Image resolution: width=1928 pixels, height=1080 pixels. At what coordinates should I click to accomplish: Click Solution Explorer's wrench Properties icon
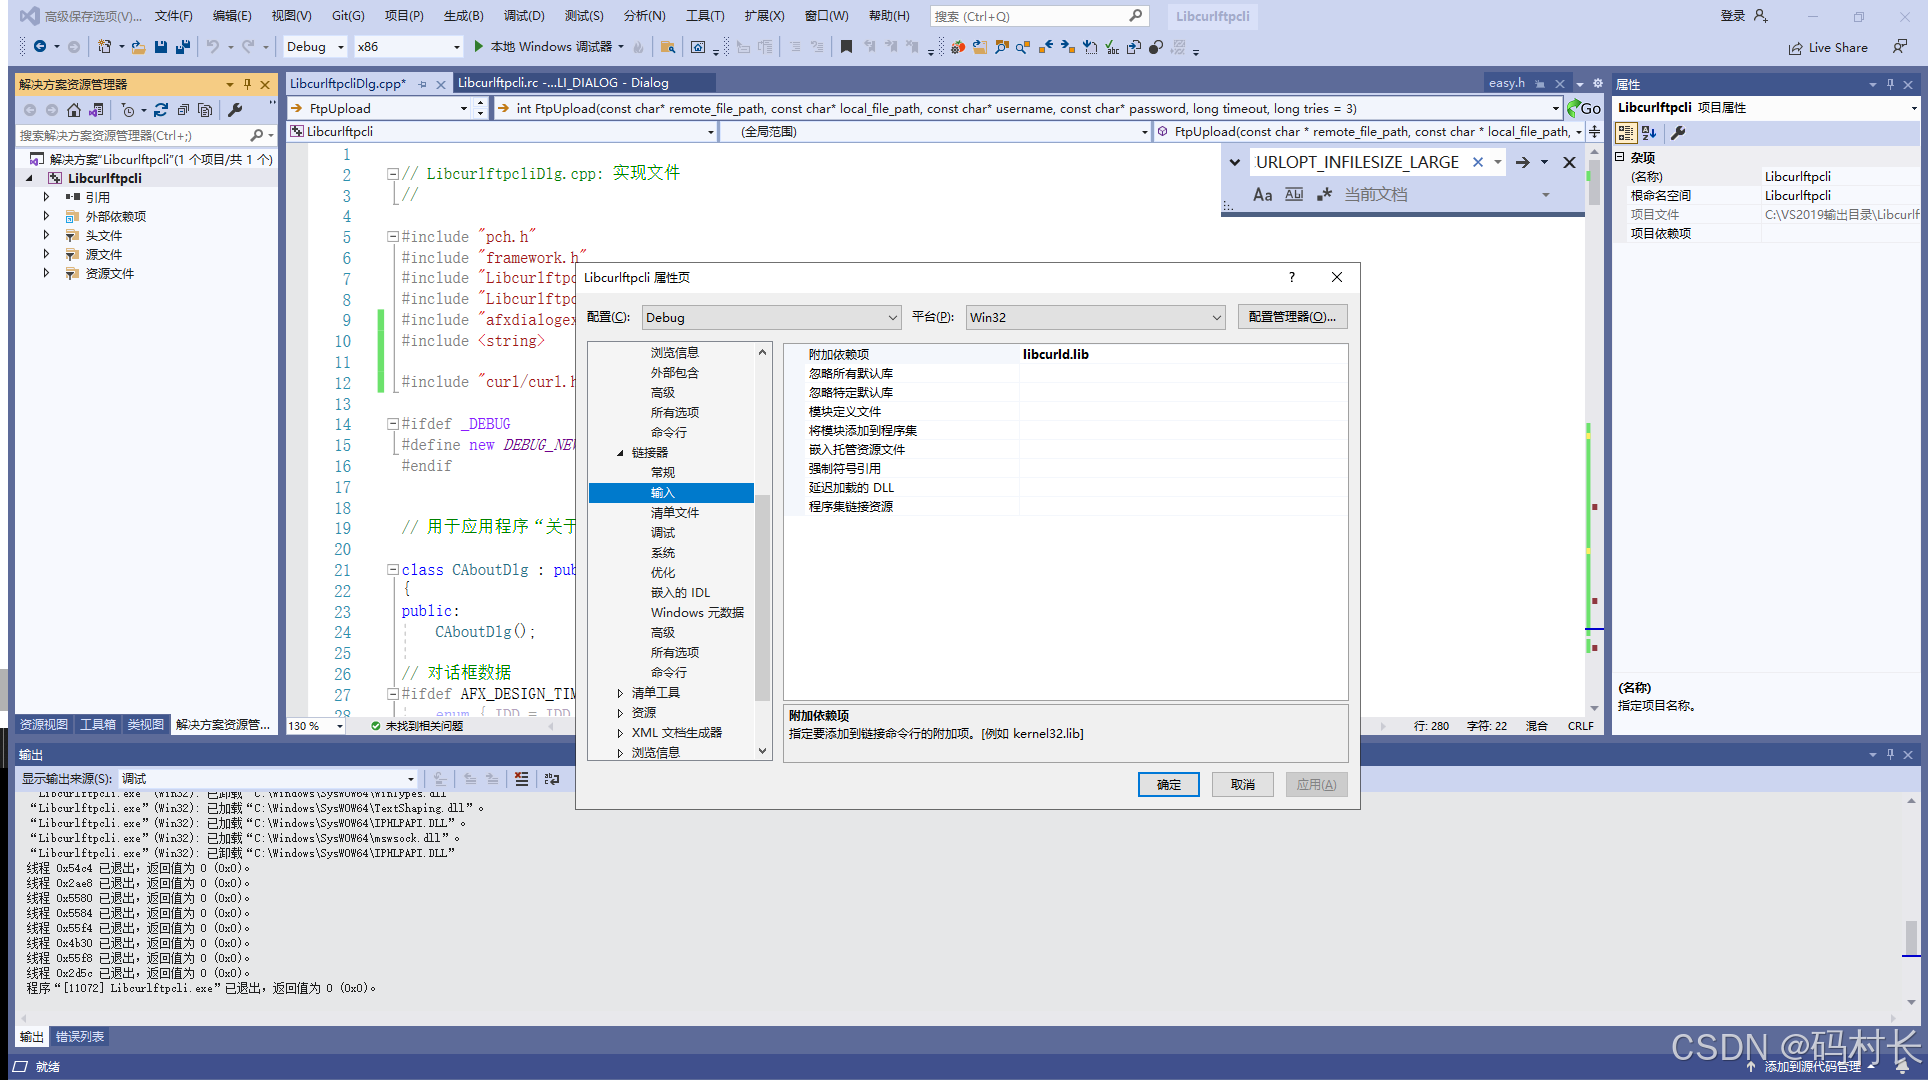(x=235, y=110)
